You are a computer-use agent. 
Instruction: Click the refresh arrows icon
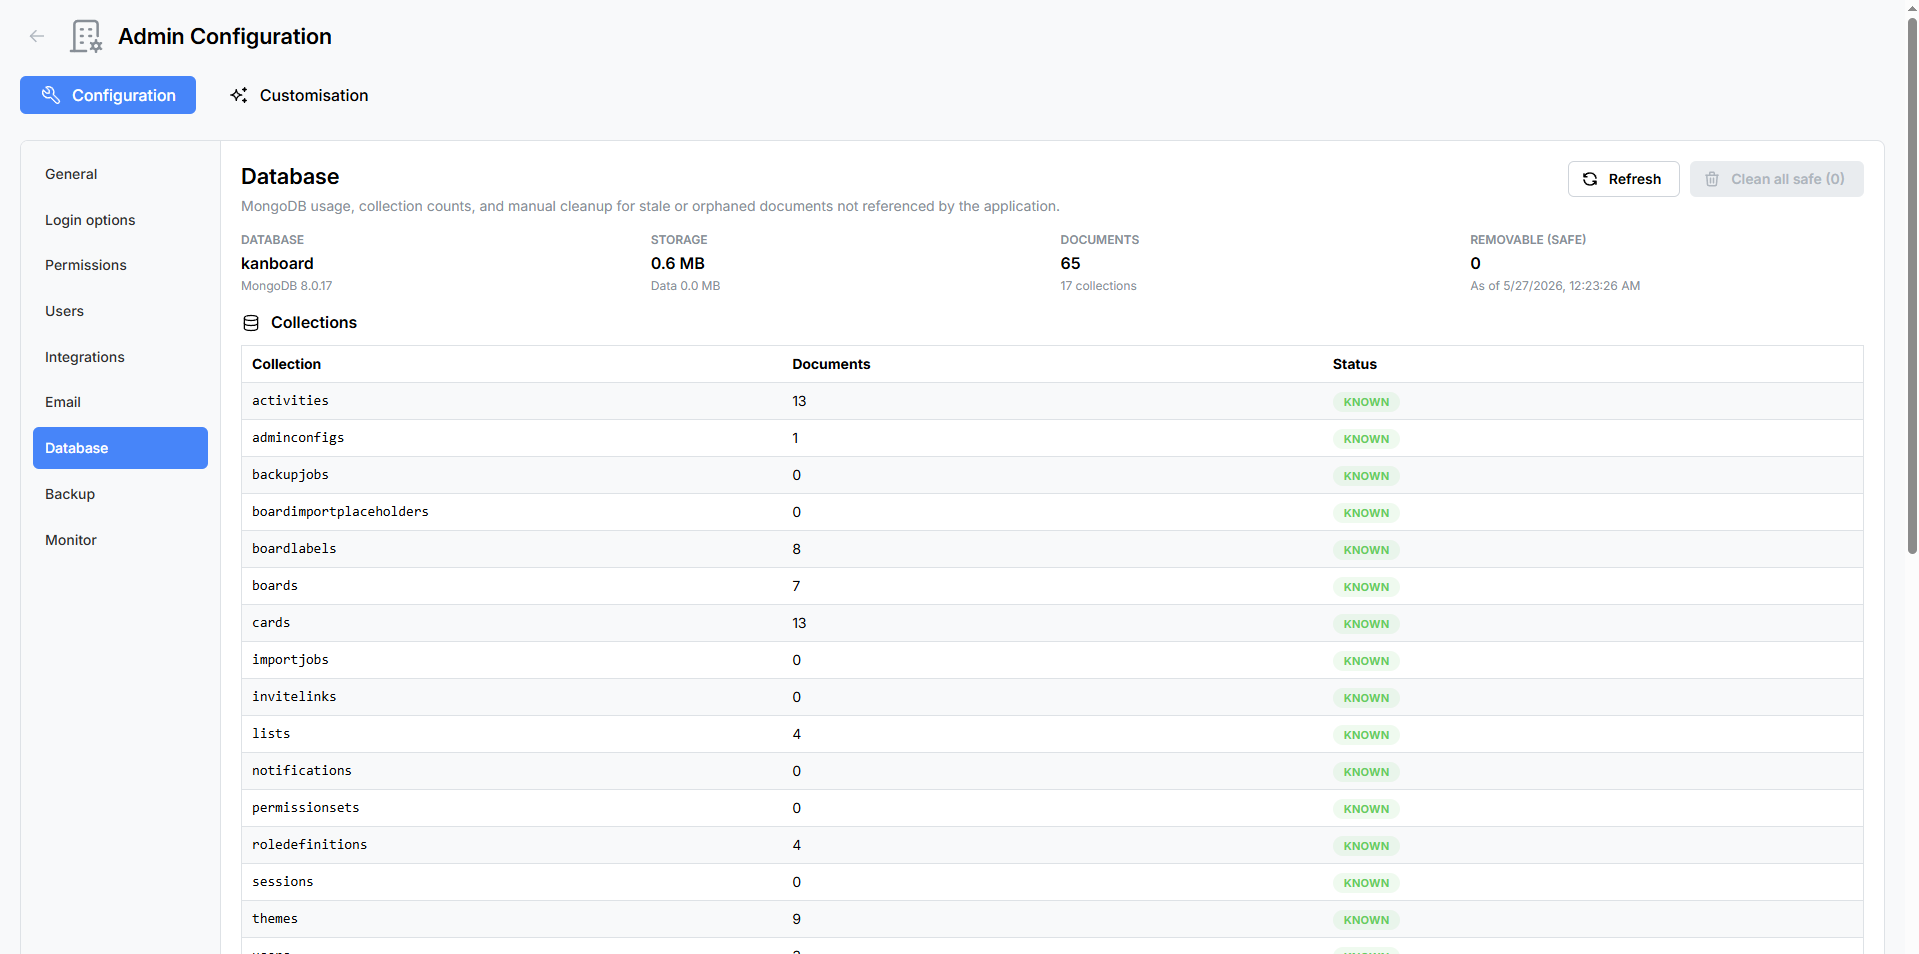(x=1590, y=179)
